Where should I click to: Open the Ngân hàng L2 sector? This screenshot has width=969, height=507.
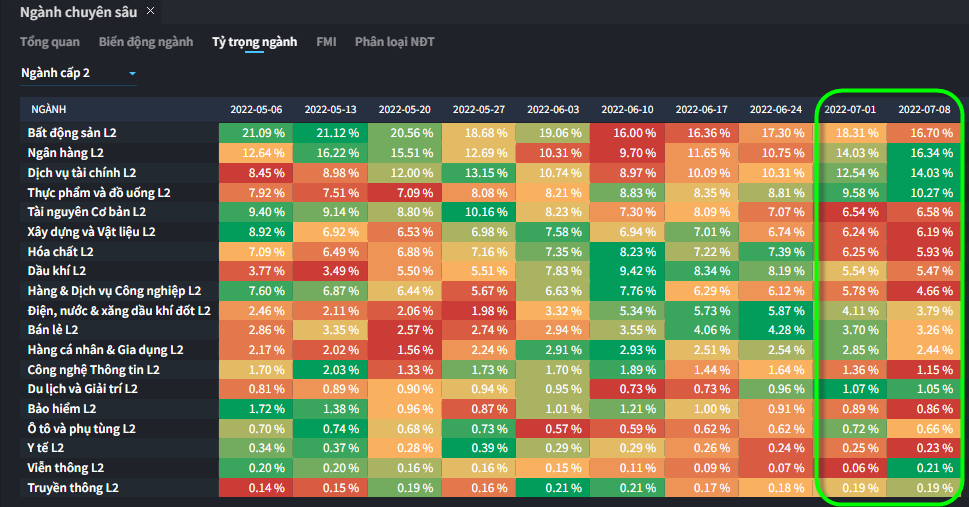65,153
